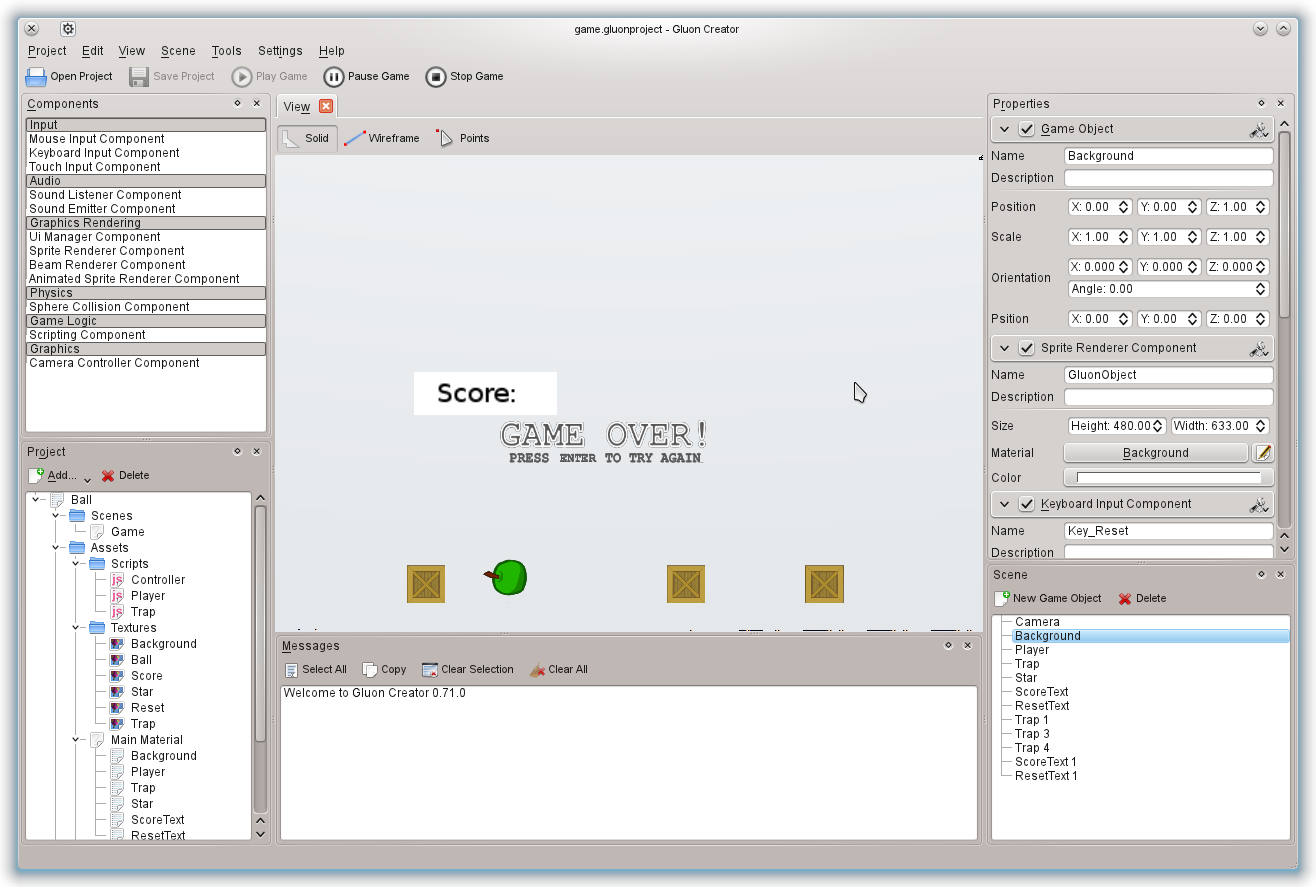Image resolution: width=1316 pixels, height=887 pixels.
Task: Click the Properties panel vertical scrollbar
Action: tap(1284, 225)
